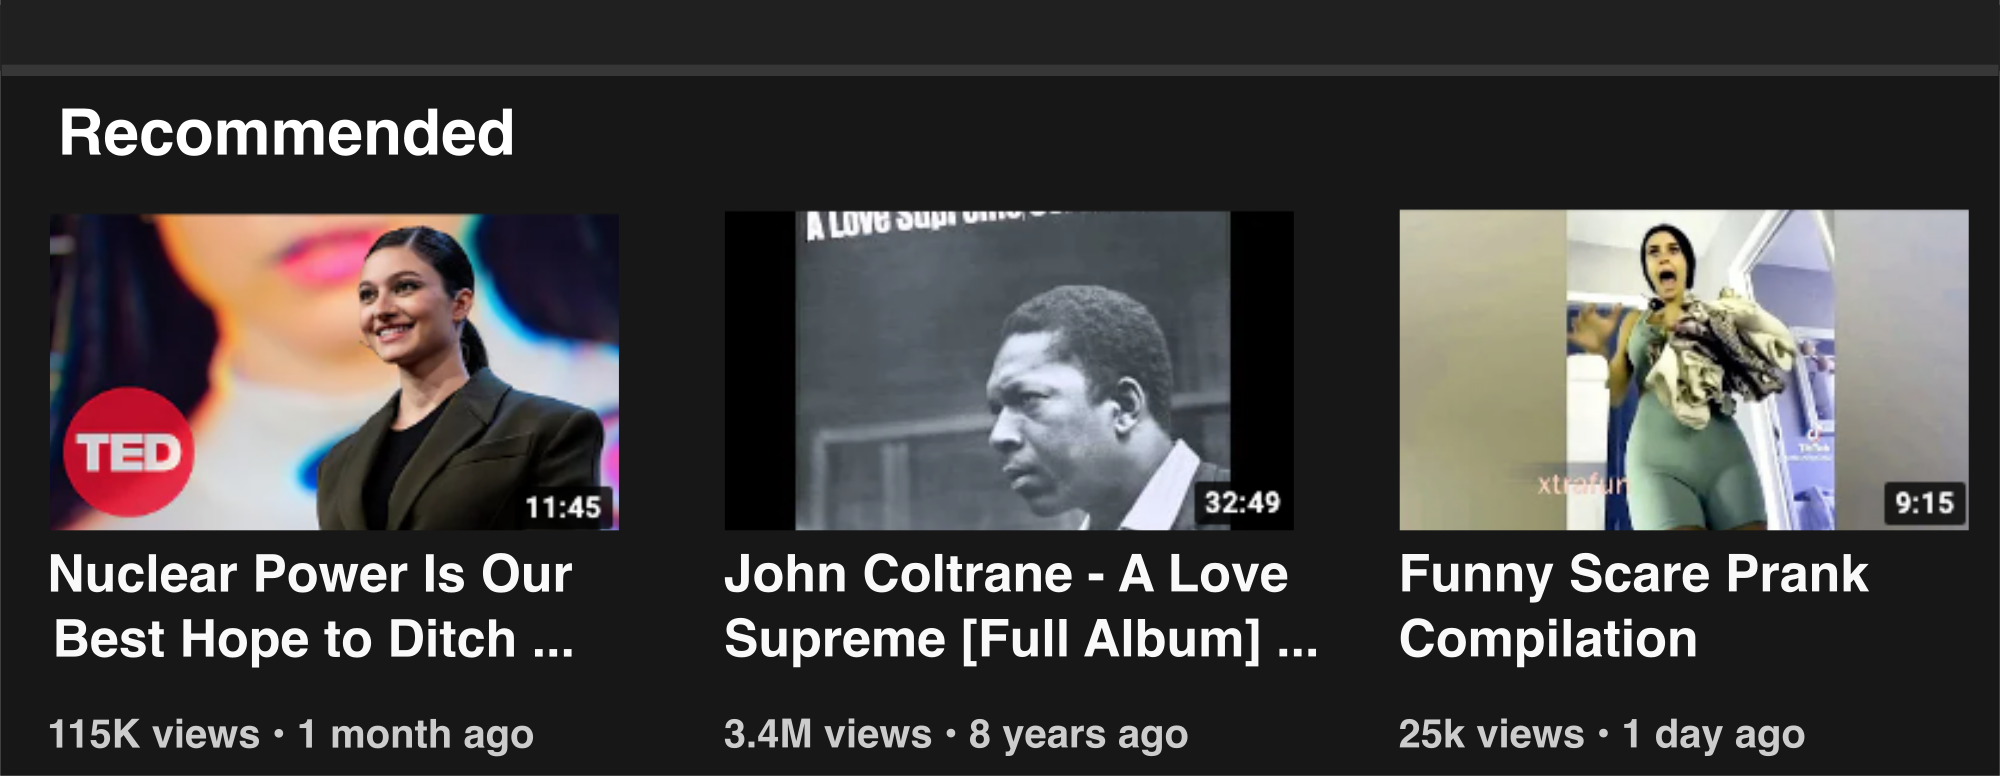The width and height of the screenshot is (2000, 776).
Task: Click the red TED logo badge
Action: (x=129, y=452)
